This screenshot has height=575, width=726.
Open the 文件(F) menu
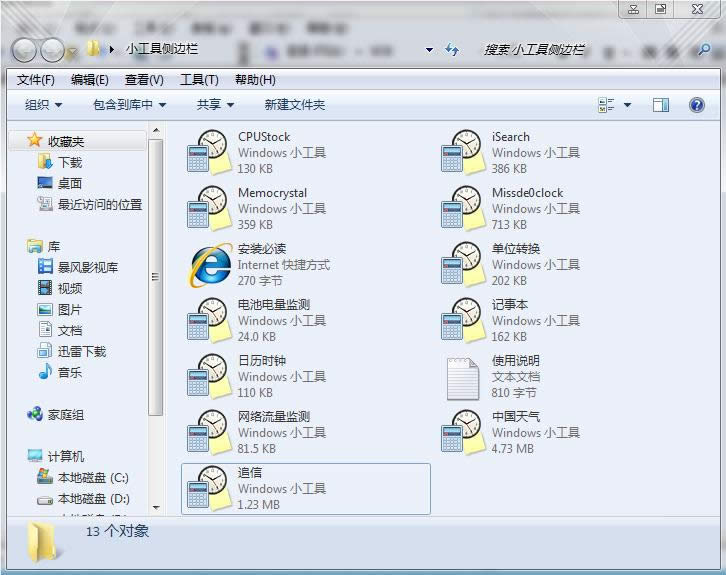(x=36, y=80)
